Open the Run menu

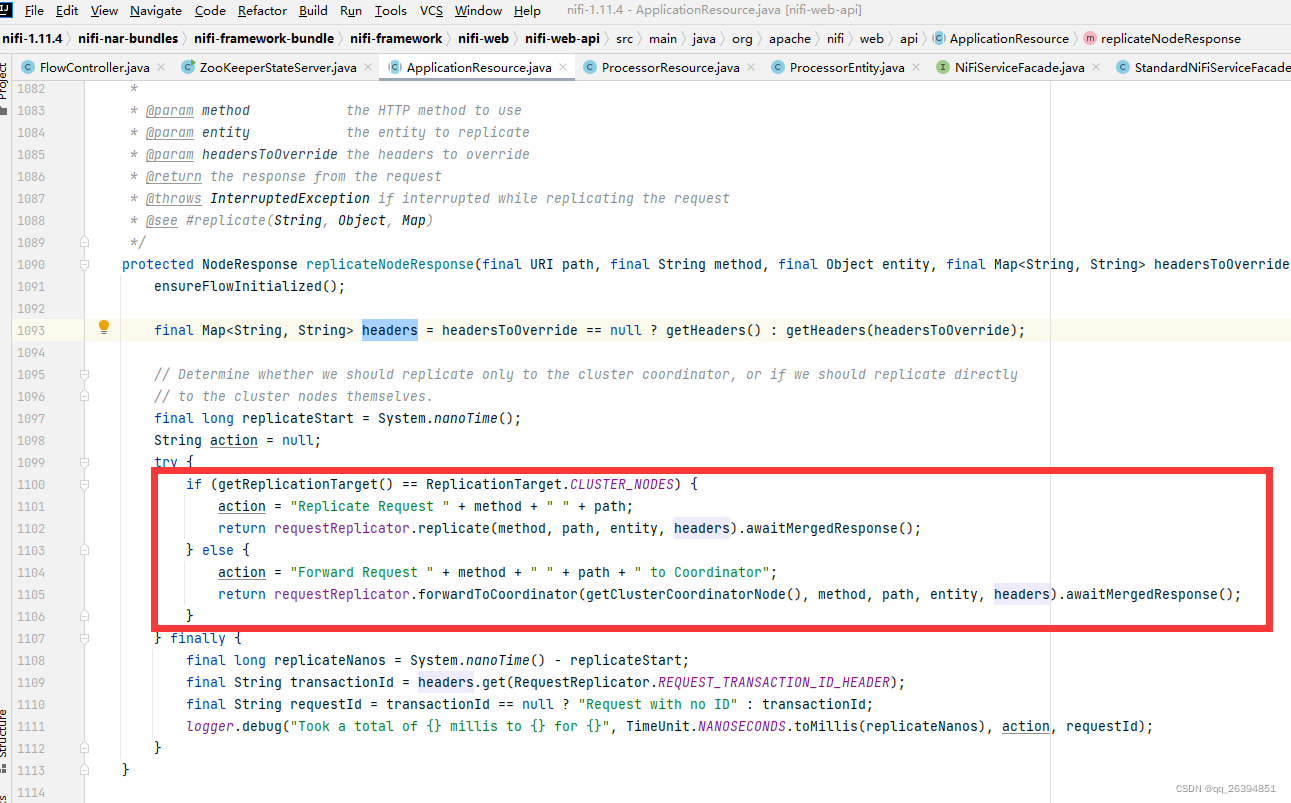(x=351, y=11)
